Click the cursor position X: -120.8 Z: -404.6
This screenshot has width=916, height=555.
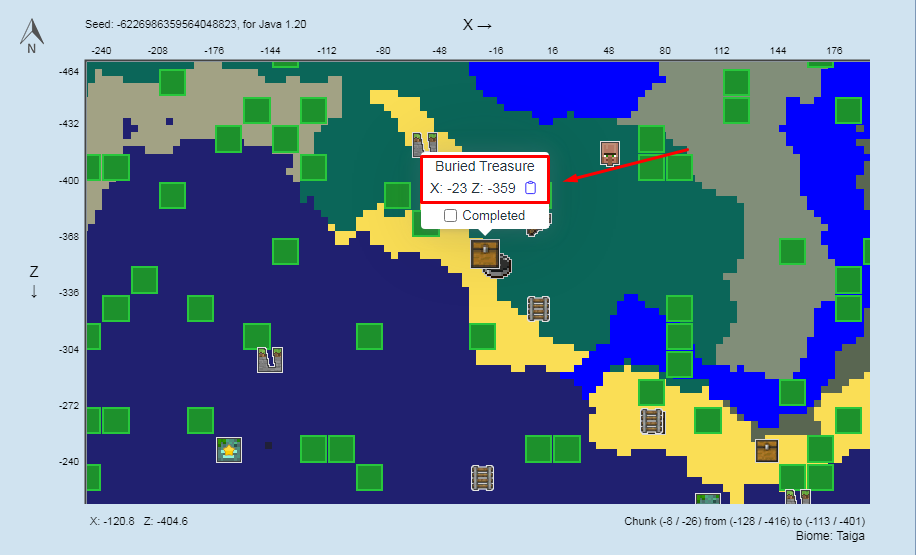click(x=139, y=521)
